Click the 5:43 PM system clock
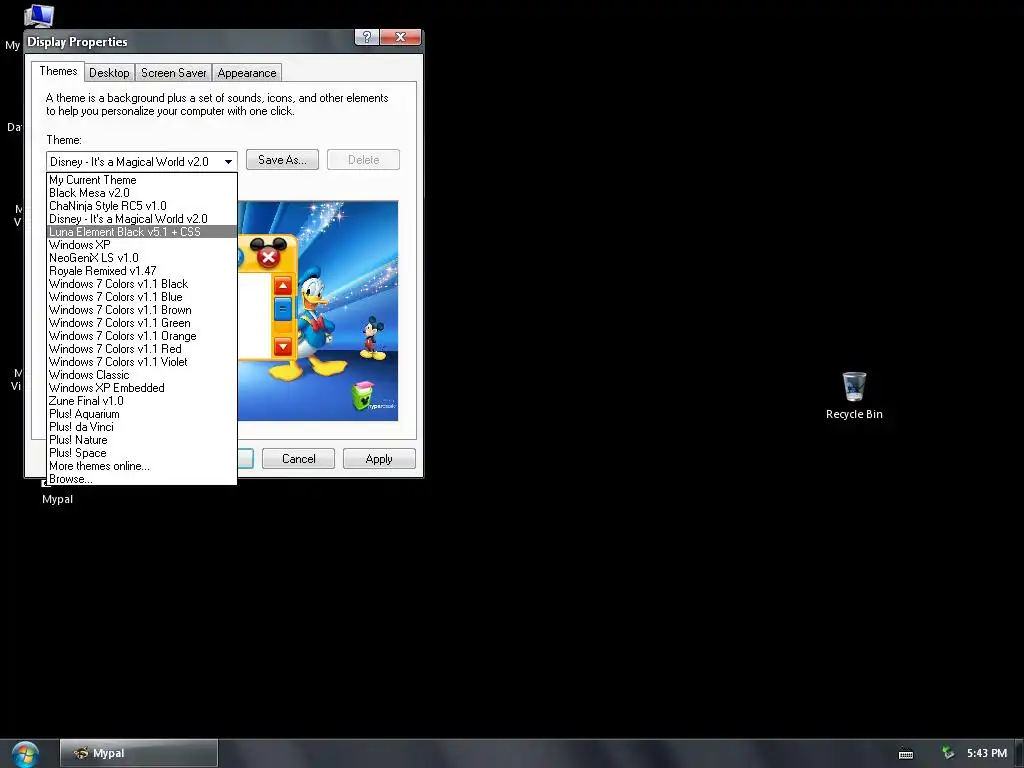 (987, 753)
